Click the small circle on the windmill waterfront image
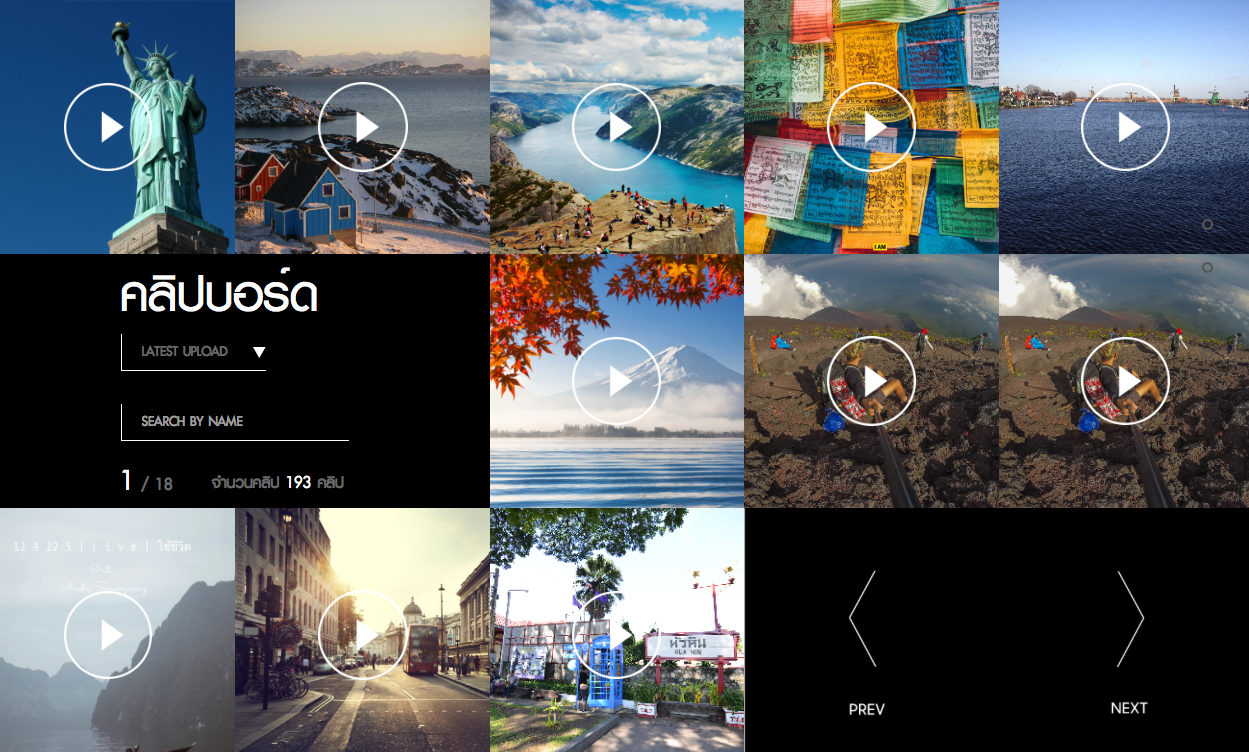Image resolution: width=1249 pixels, height=752 pixels. [1207, 225]
